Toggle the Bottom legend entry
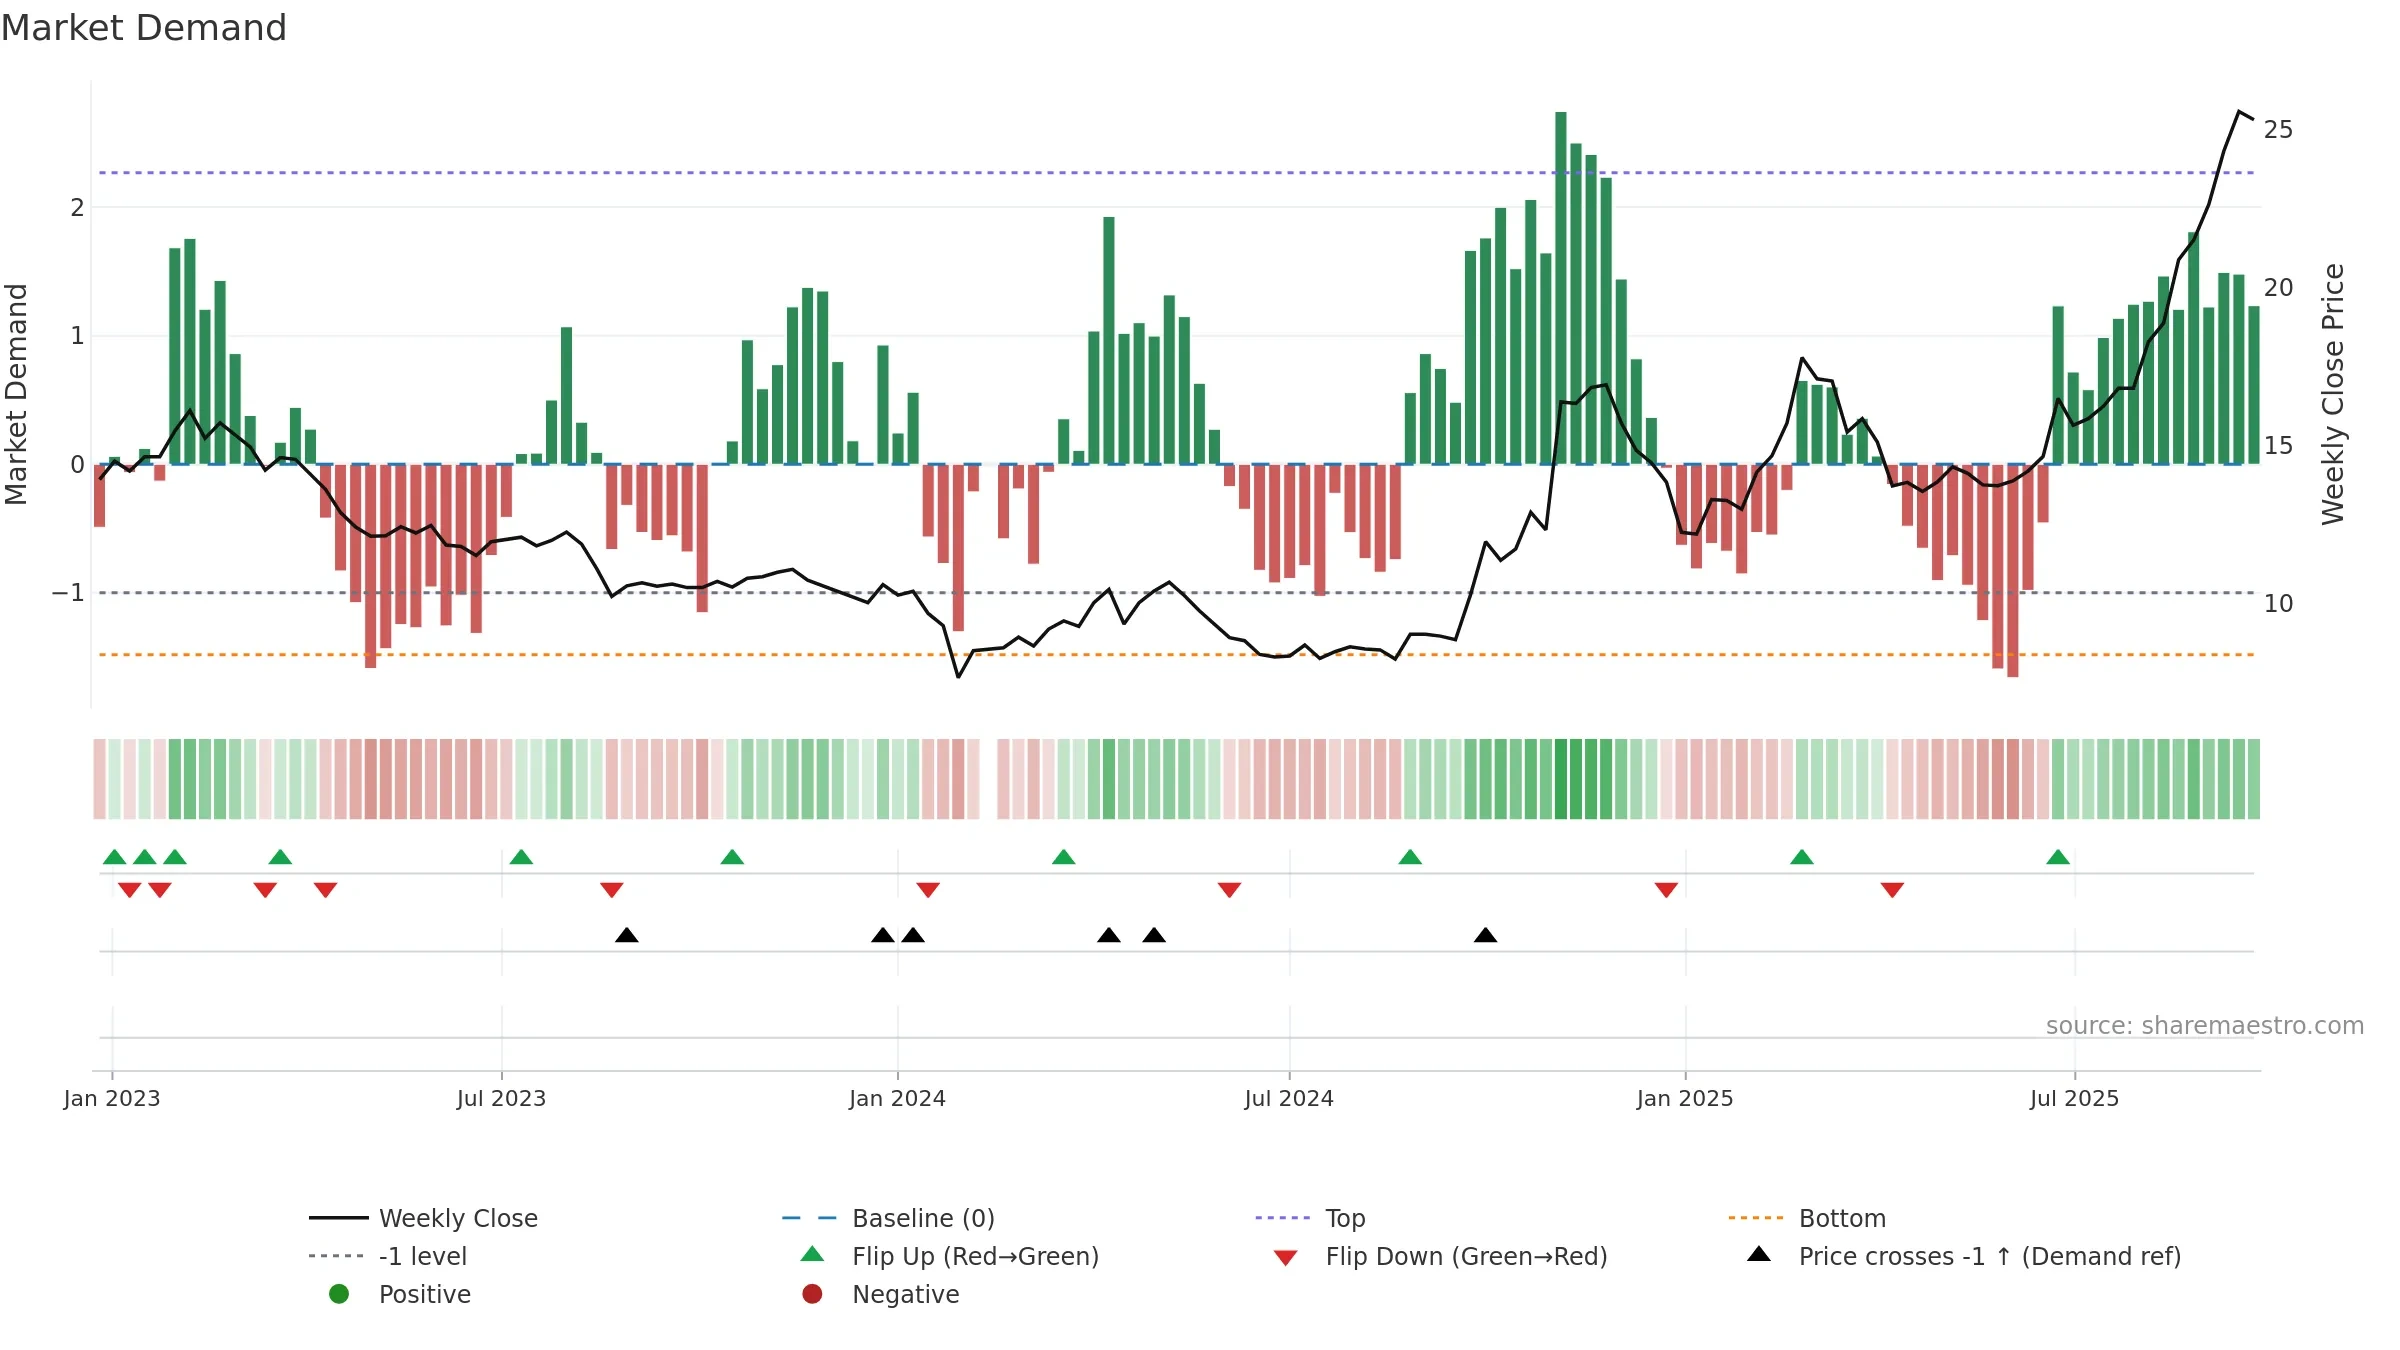 coord(1807,1218)
